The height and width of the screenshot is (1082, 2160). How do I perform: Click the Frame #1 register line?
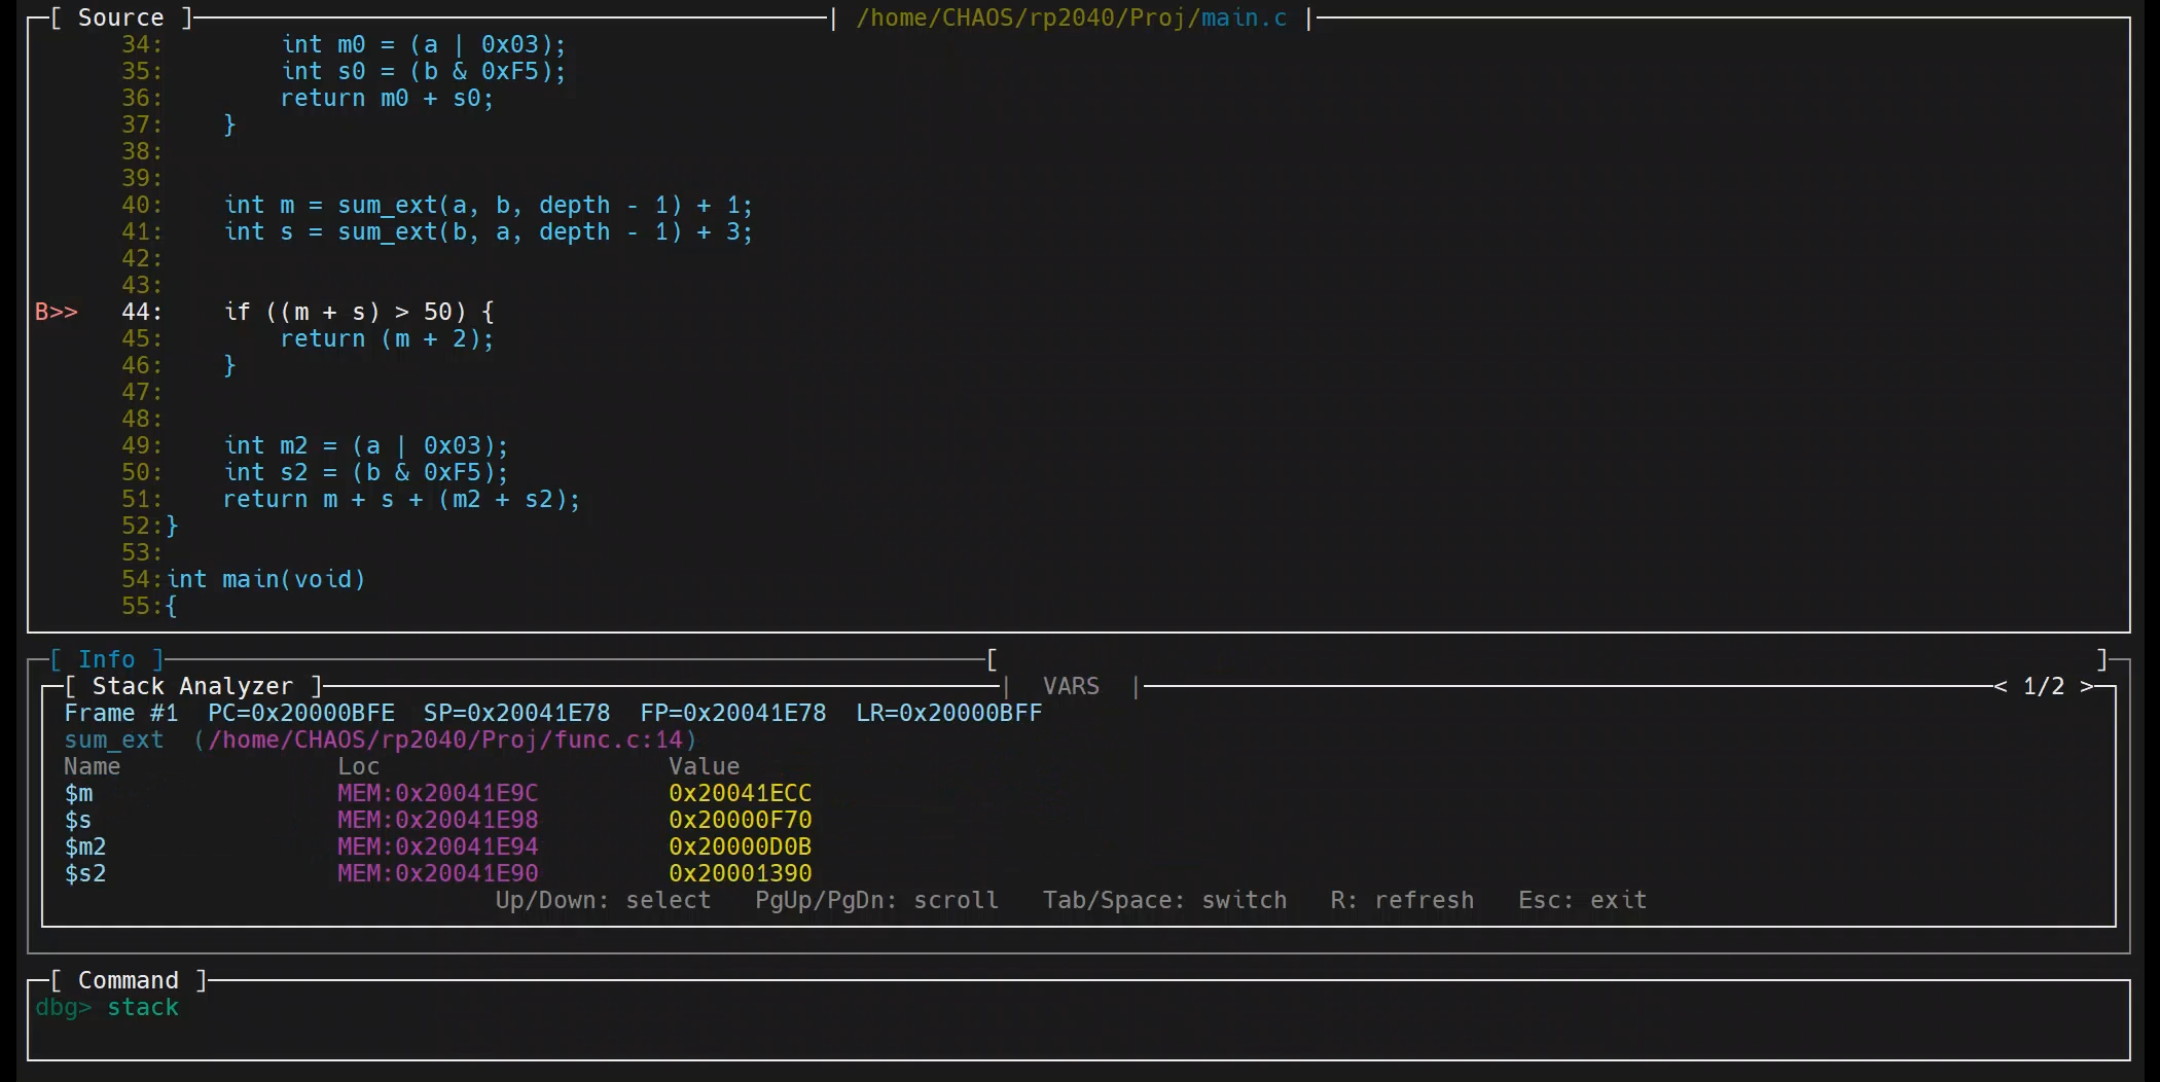pos(552,713)
